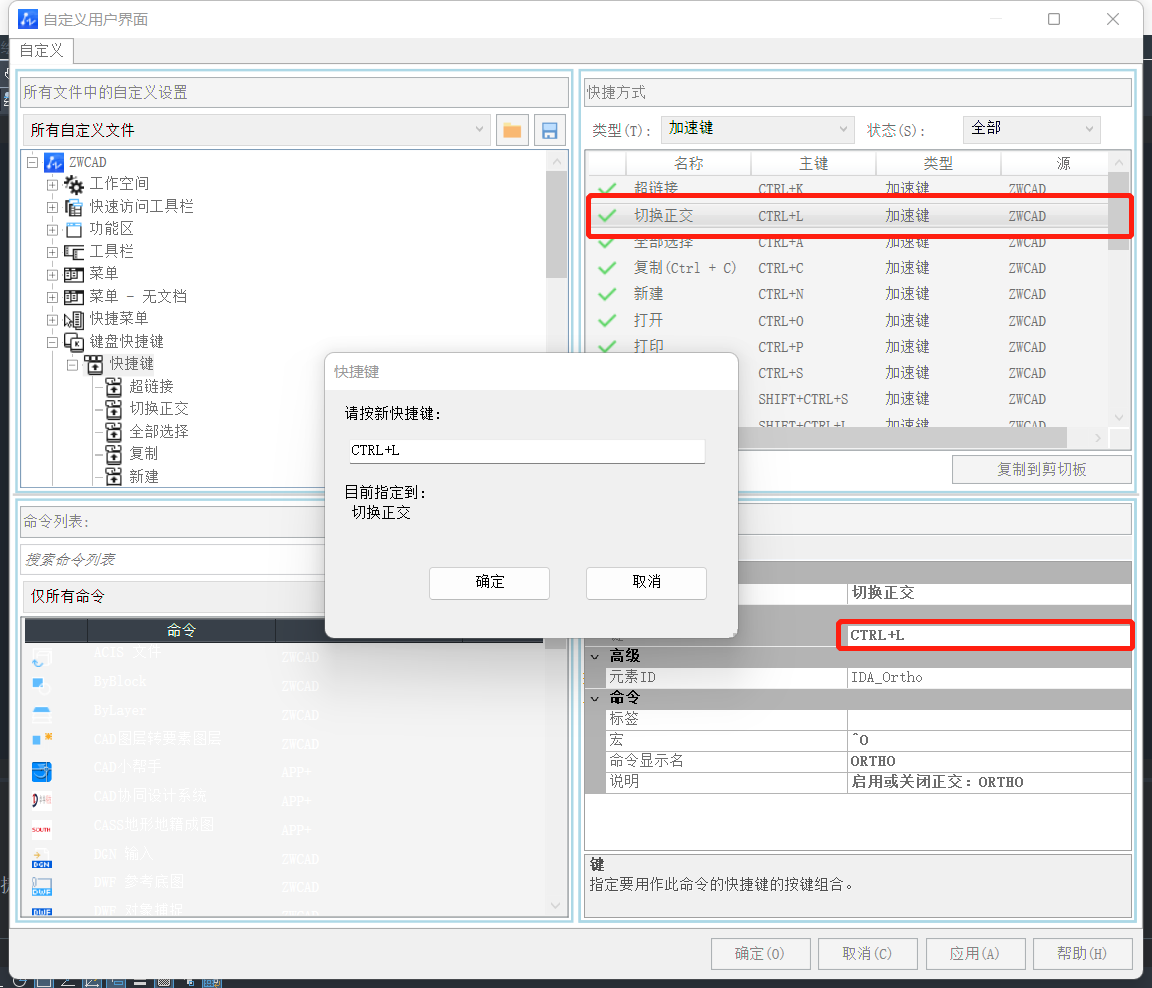Toggle green checkmark for 新建 row

pos(608,295)
